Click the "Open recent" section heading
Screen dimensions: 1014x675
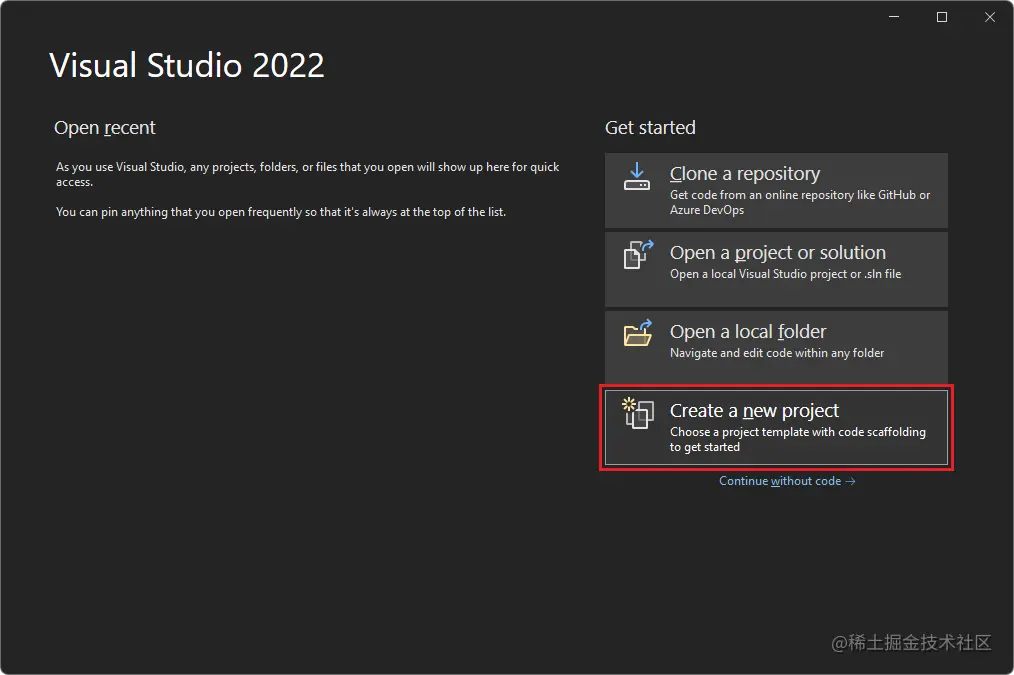(105, 128)
